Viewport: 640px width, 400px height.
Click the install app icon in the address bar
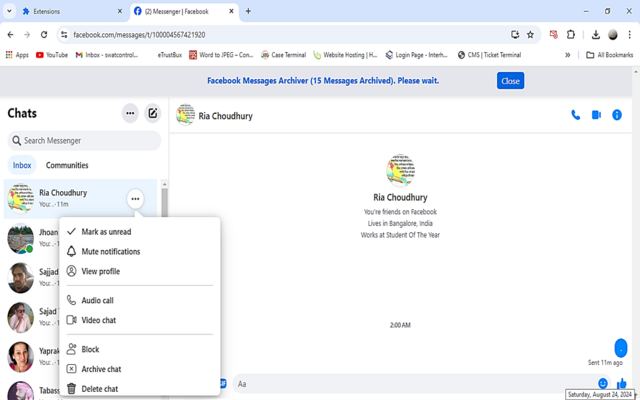515,35
